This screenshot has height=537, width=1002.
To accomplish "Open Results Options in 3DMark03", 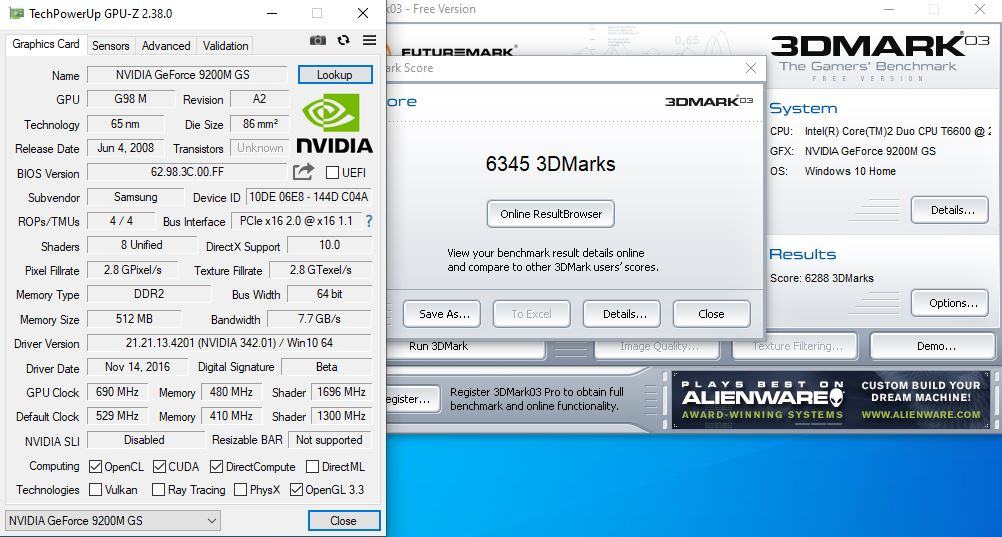I will (950, 303).
